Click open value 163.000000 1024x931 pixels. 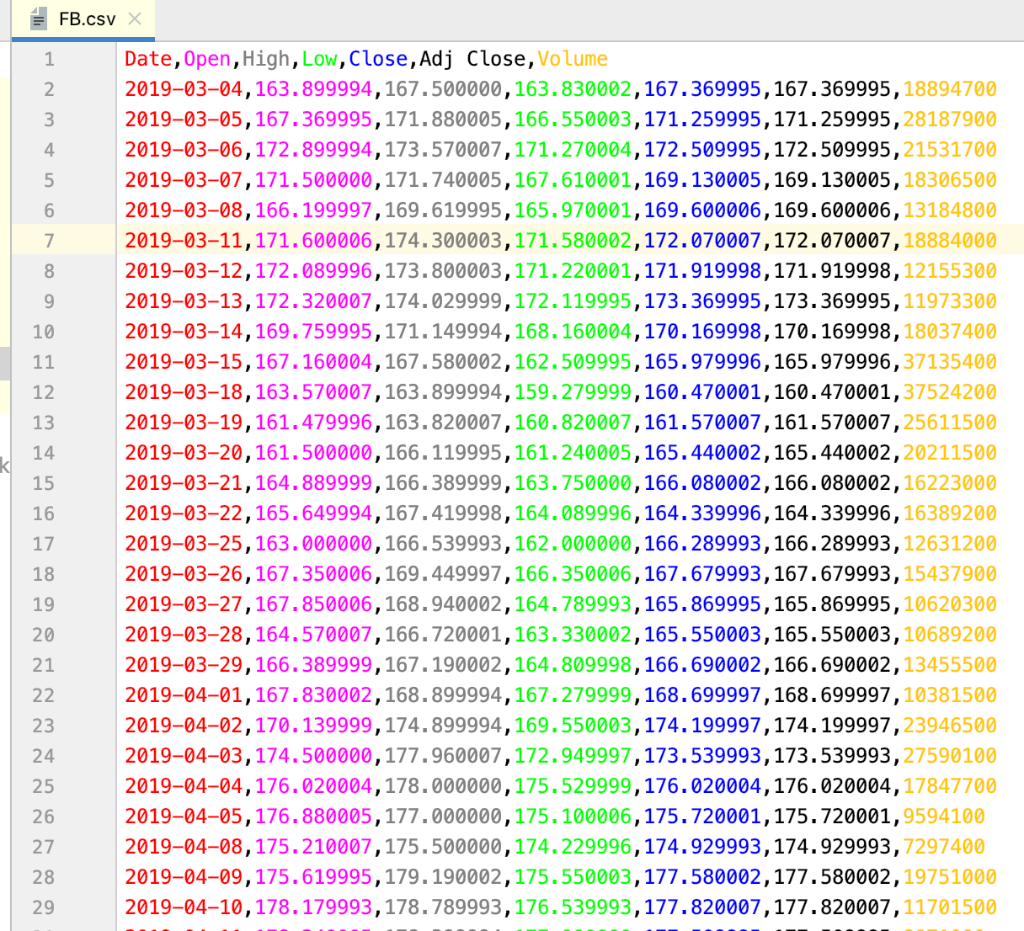(x=313, y=544)
